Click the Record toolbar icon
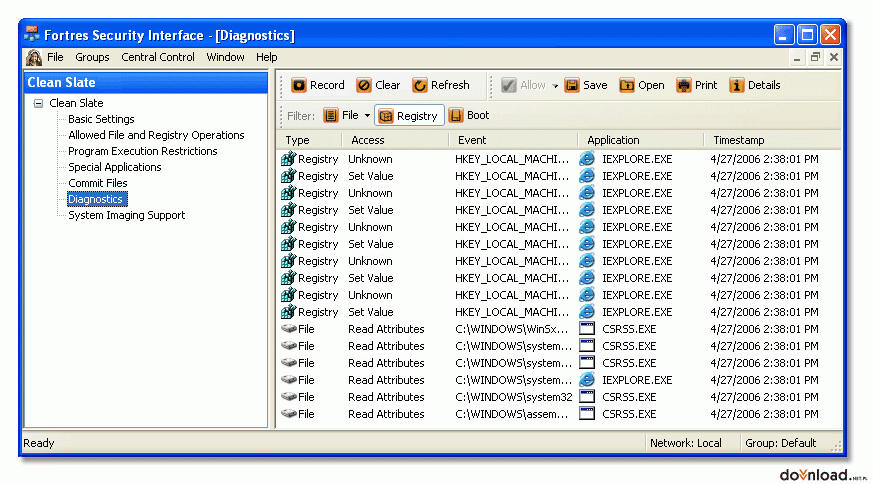This screenshot has height=484, width=873. 298,85
